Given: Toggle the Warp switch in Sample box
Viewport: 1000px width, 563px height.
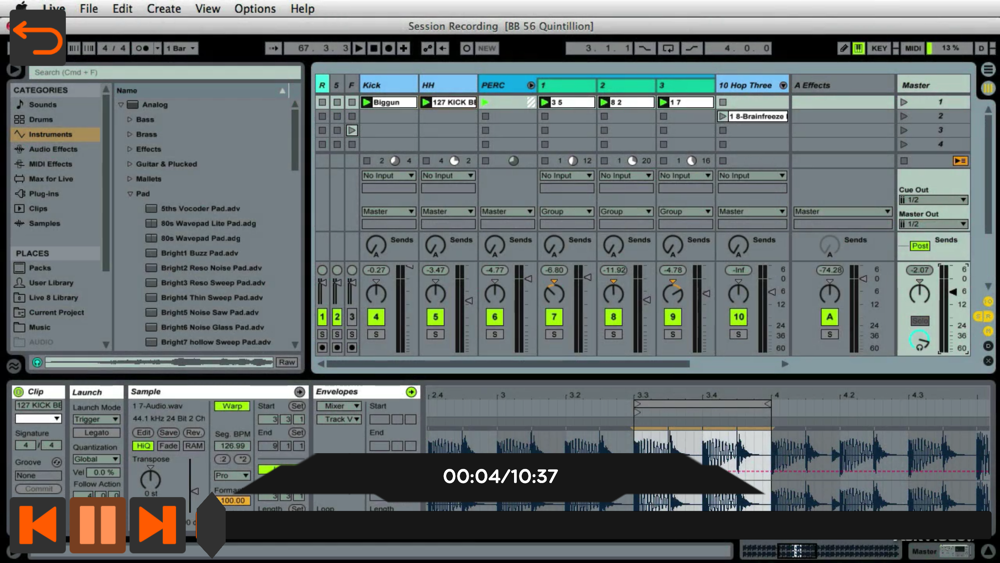Looking at the screenshot, I should coord(232,406).
